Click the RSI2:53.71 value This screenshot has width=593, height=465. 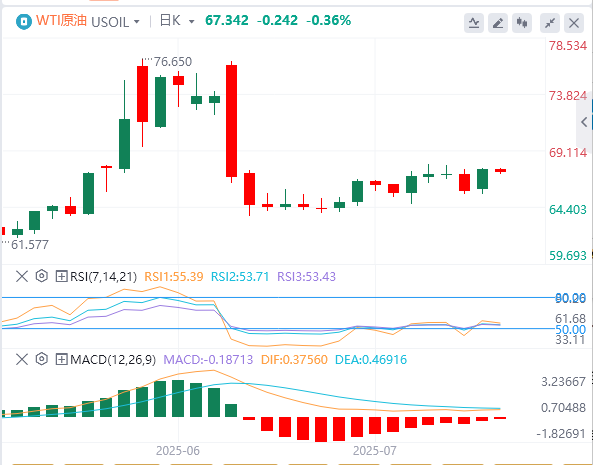tap(240, 277)
